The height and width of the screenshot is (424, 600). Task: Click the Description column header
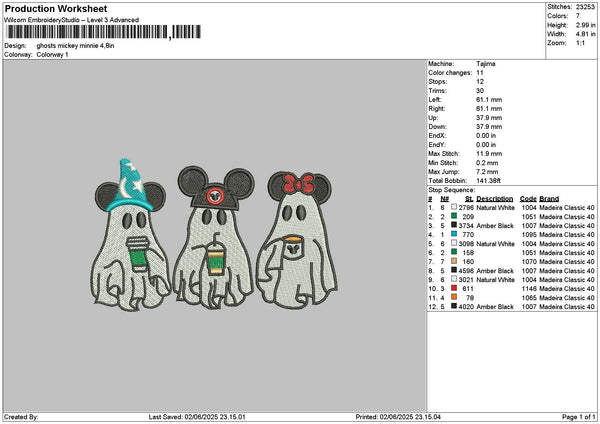coord(495,198)
